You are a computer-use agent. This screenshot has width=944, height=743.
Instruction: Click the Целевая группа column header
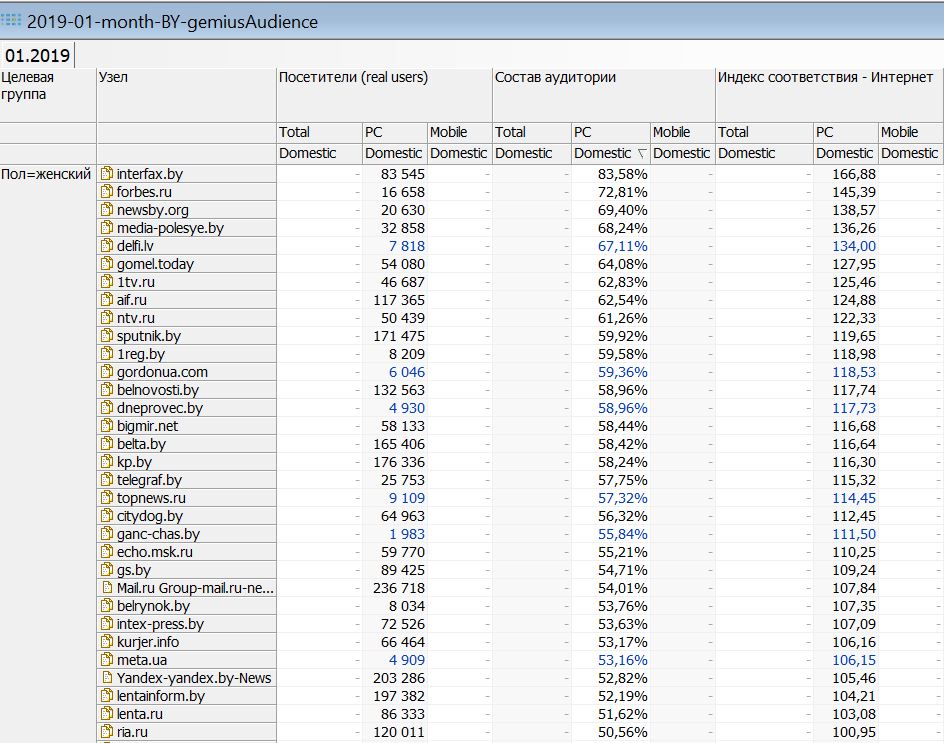click(28, 85)
